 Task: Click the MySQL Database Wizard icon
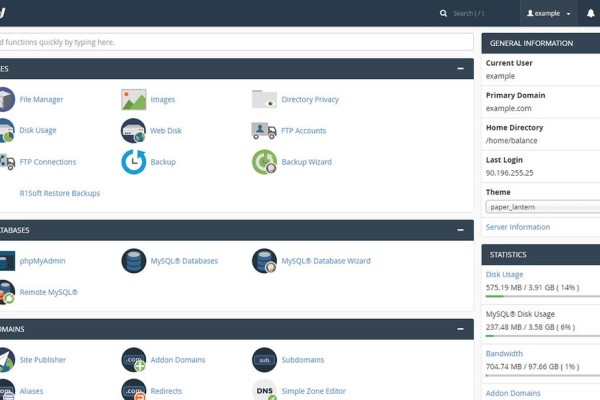coord(264,261)
